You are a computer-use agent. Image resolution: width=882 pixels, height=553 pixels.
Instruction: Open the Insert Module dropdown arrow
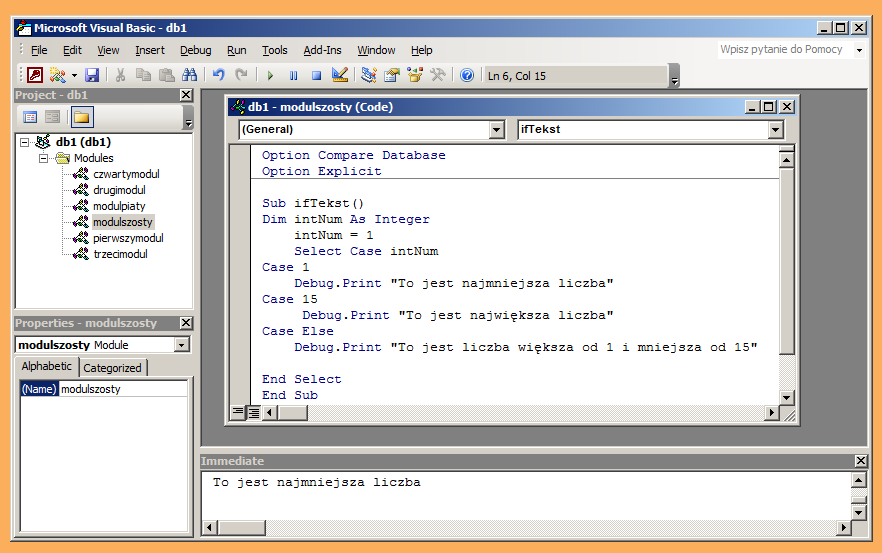(74, 75)
